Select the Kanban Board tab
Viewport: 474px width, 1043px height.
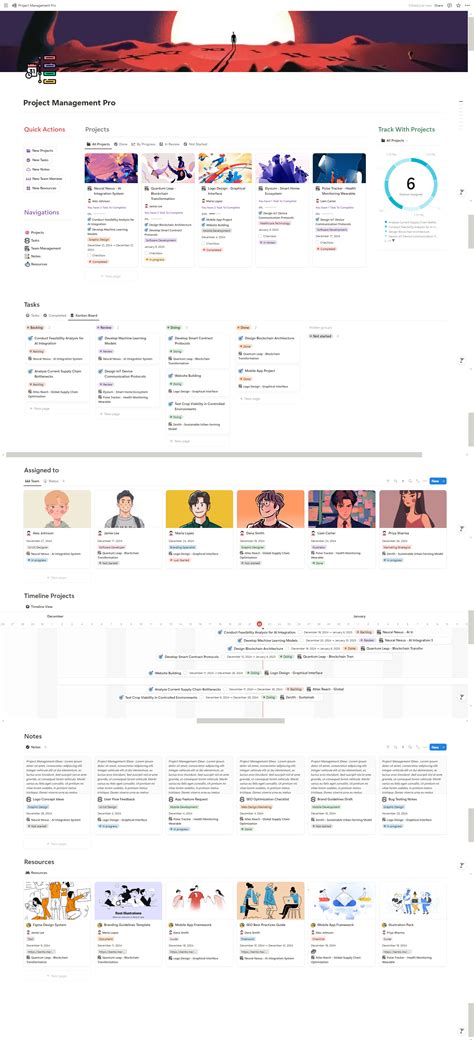(x=84, y=315)
